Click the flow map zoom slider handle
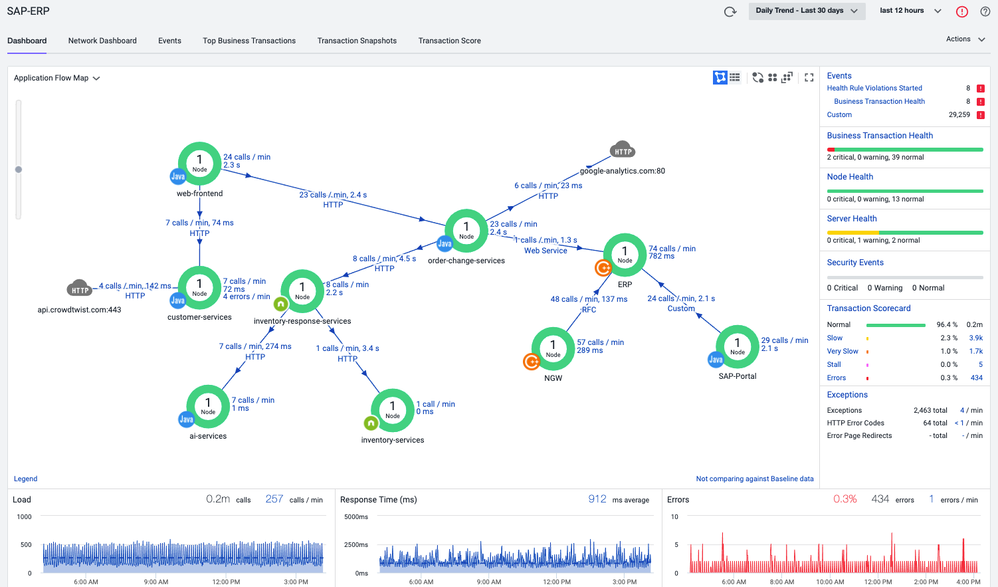The image size is (998, 587). [x=18, y=169]
